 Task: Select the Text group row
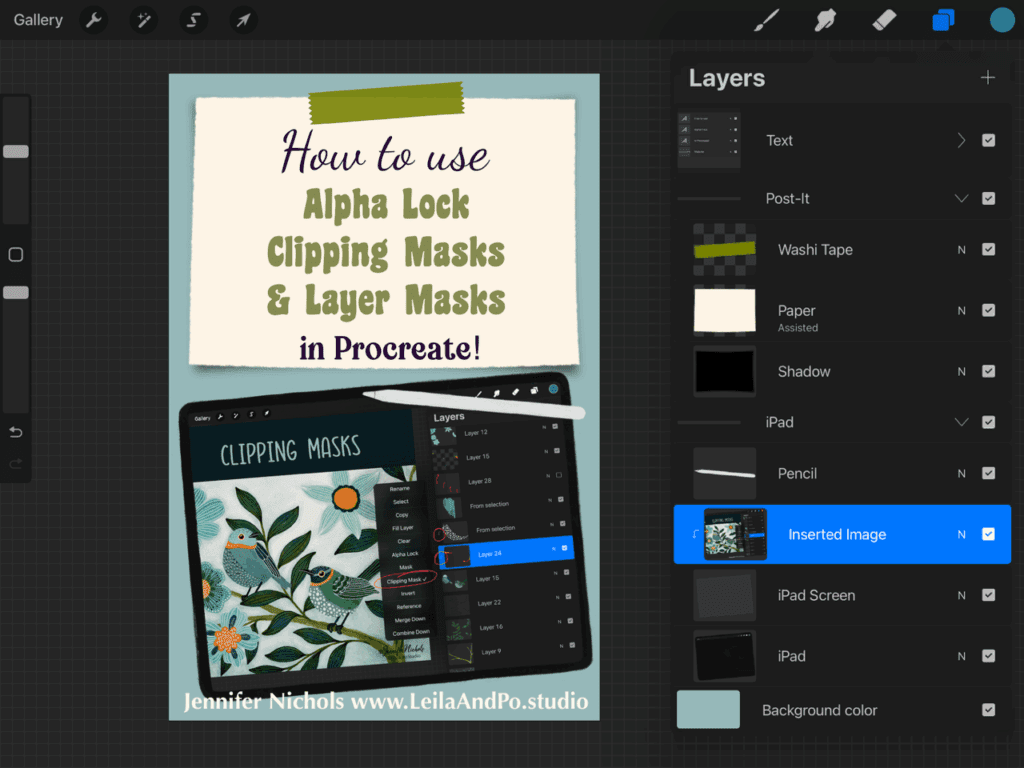842,140
